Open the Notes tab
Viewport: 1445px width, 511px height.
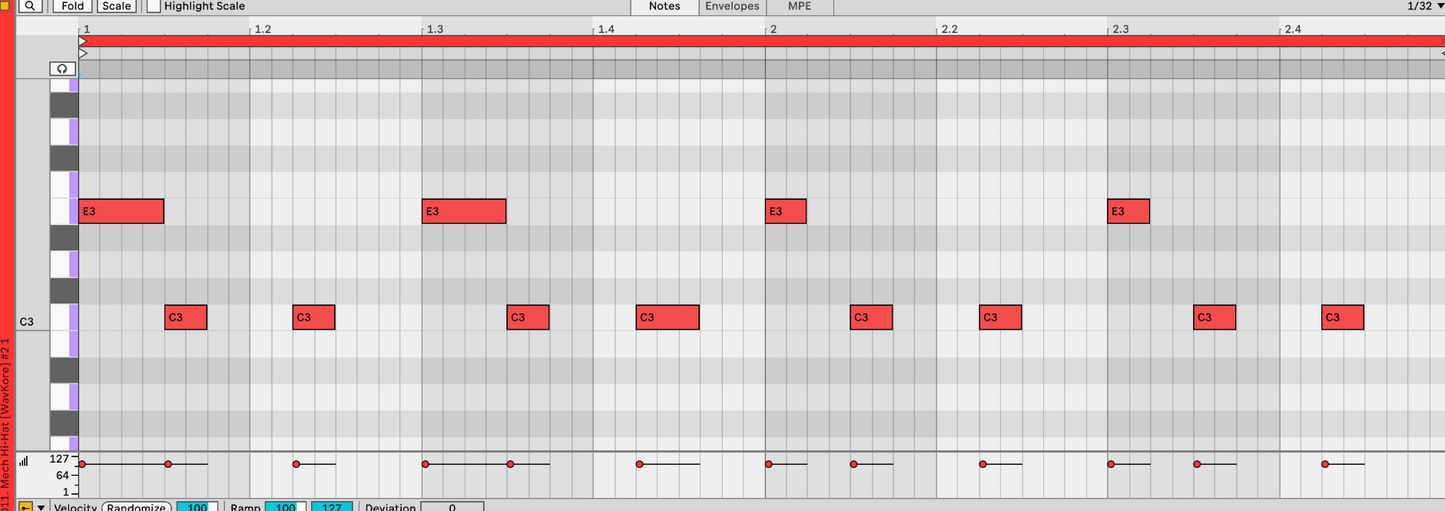(x=664, y=6)
